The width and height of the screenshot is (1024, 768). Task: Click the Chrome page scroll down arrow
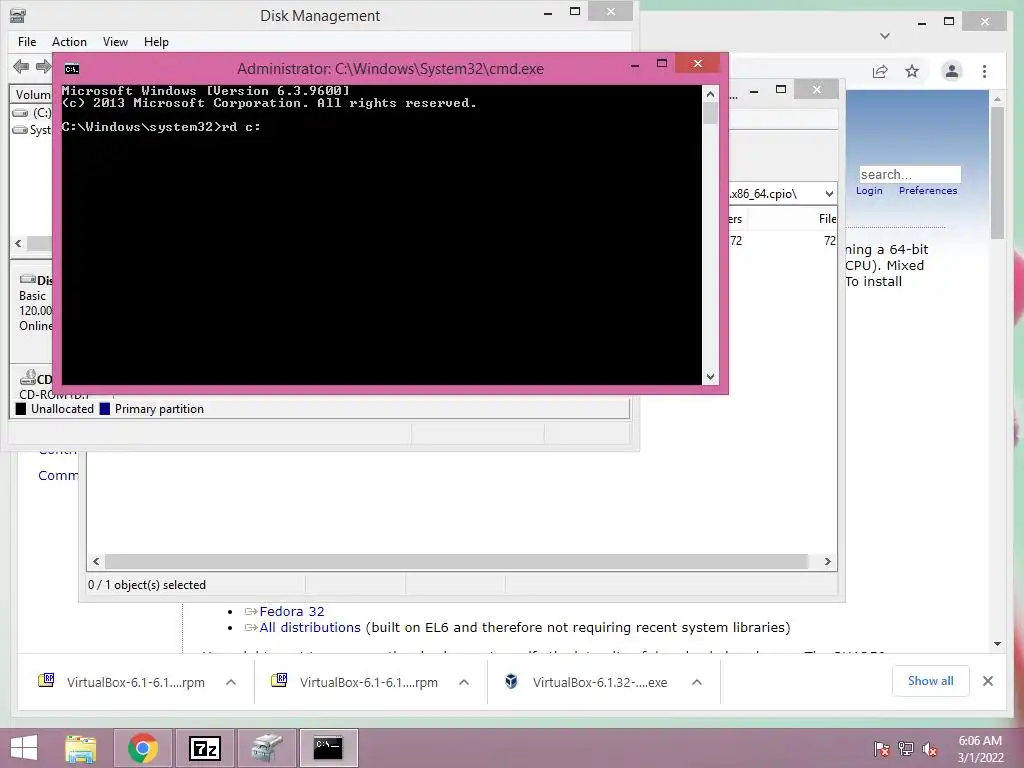997,644
